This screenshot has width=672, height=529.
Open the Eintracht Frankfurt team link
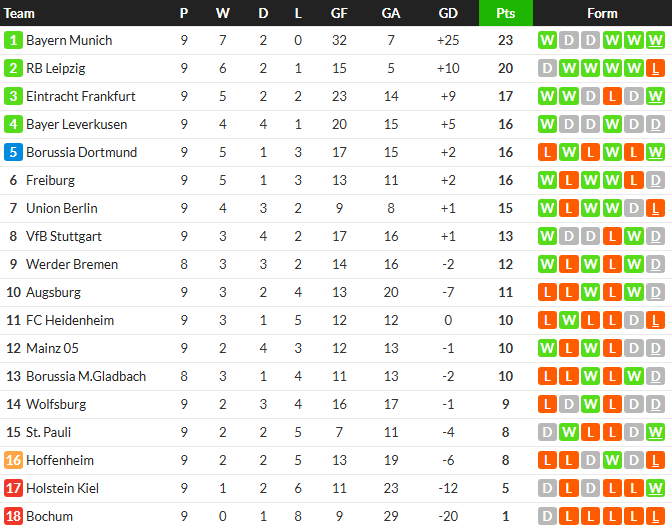pos(80,97)
